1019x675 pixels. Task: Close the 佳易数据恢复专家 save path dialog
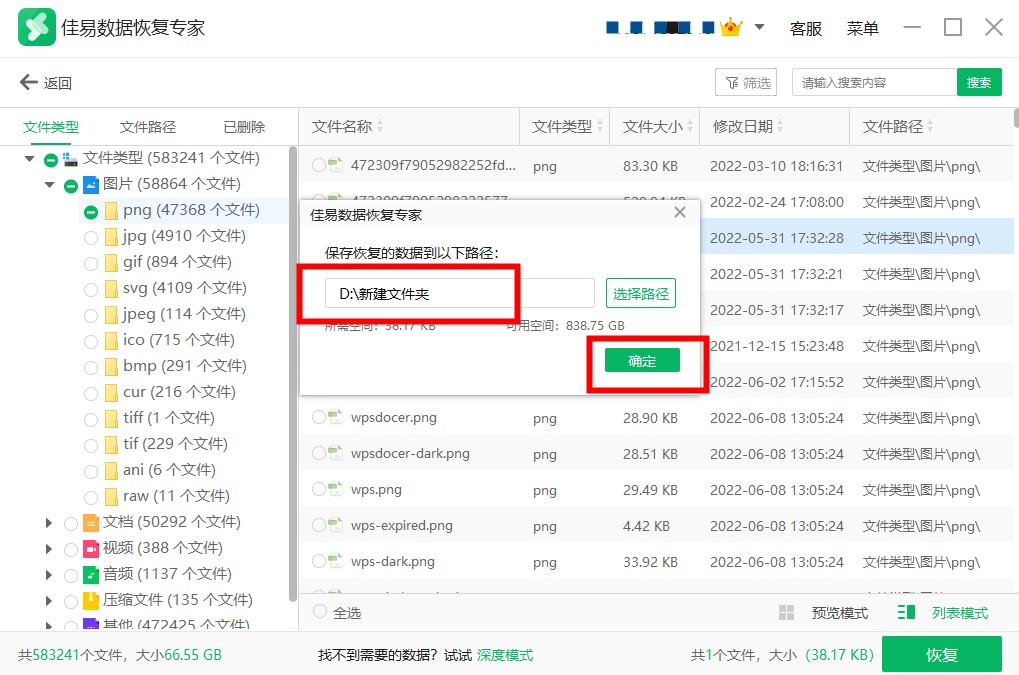tap(680, 212)
